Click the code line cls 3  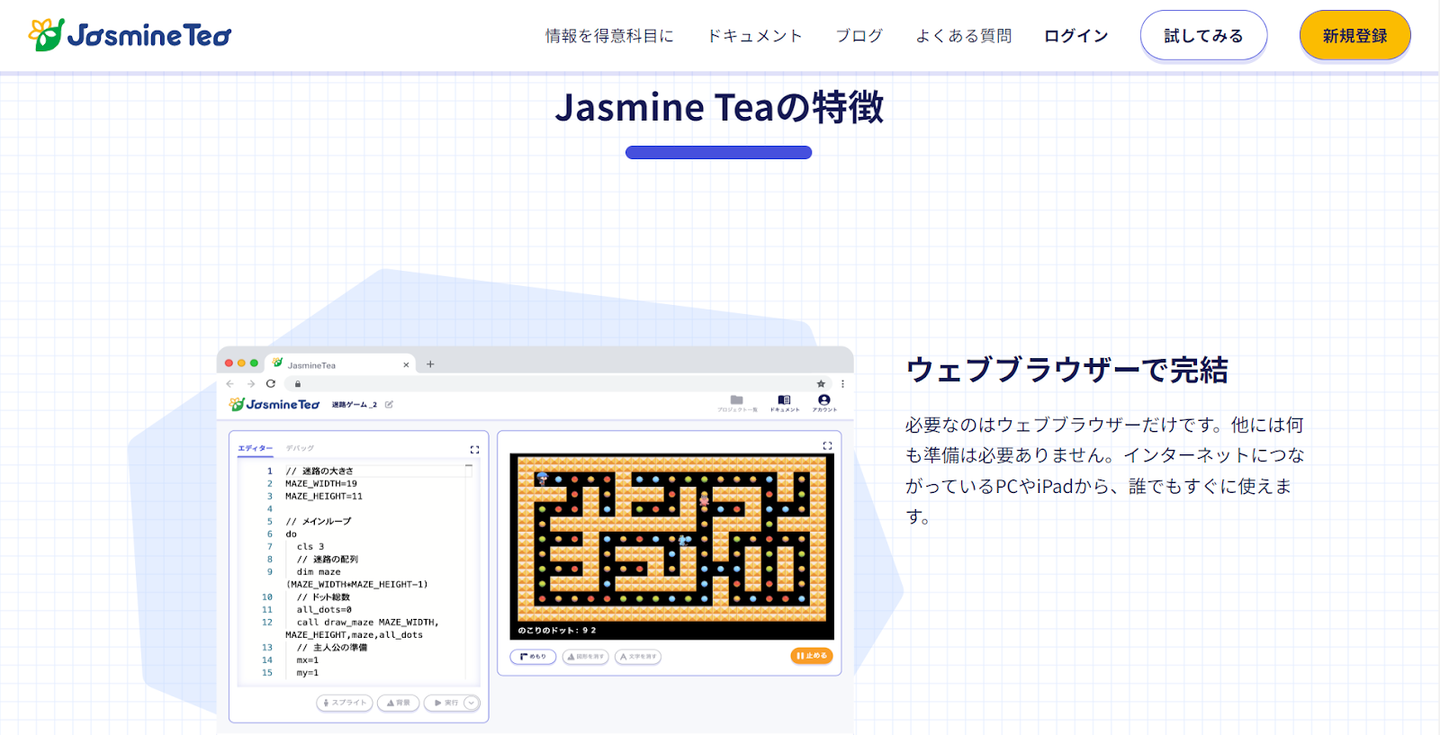tap(310, 546)
